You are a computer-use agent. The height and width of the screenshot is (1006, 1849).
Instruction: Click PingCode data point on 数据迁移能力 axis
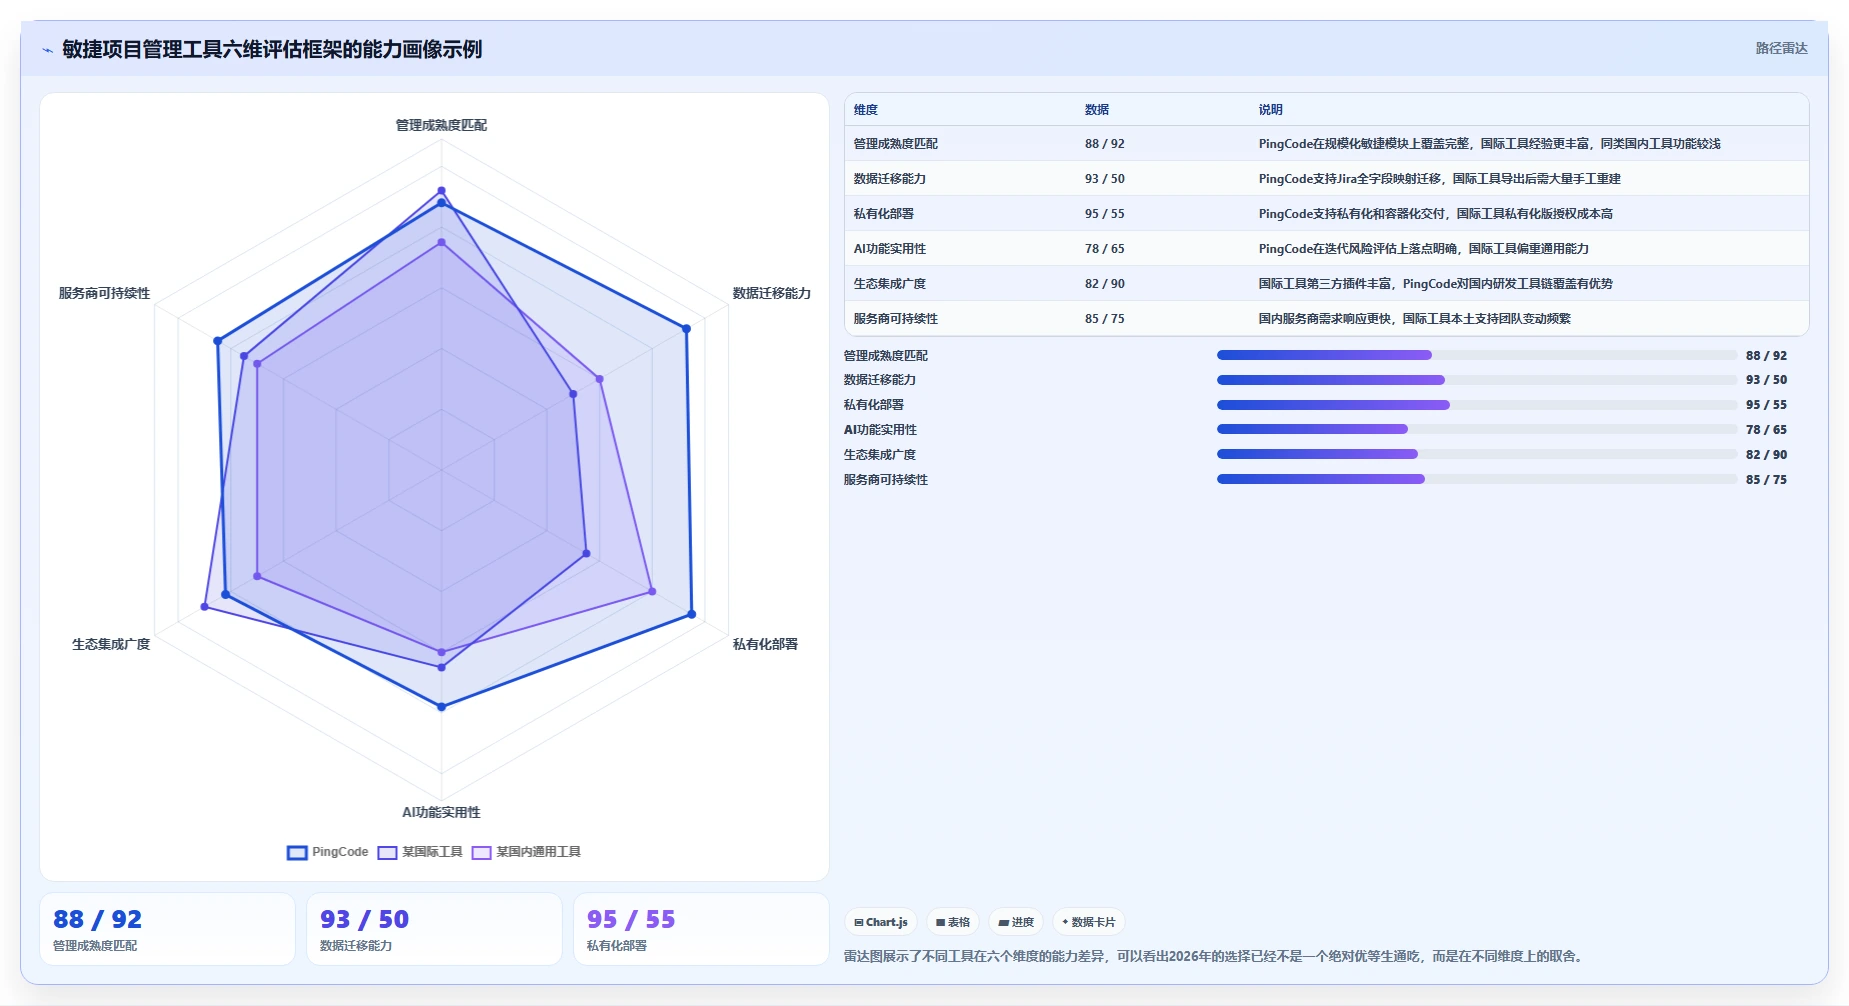tap(687, 328)
